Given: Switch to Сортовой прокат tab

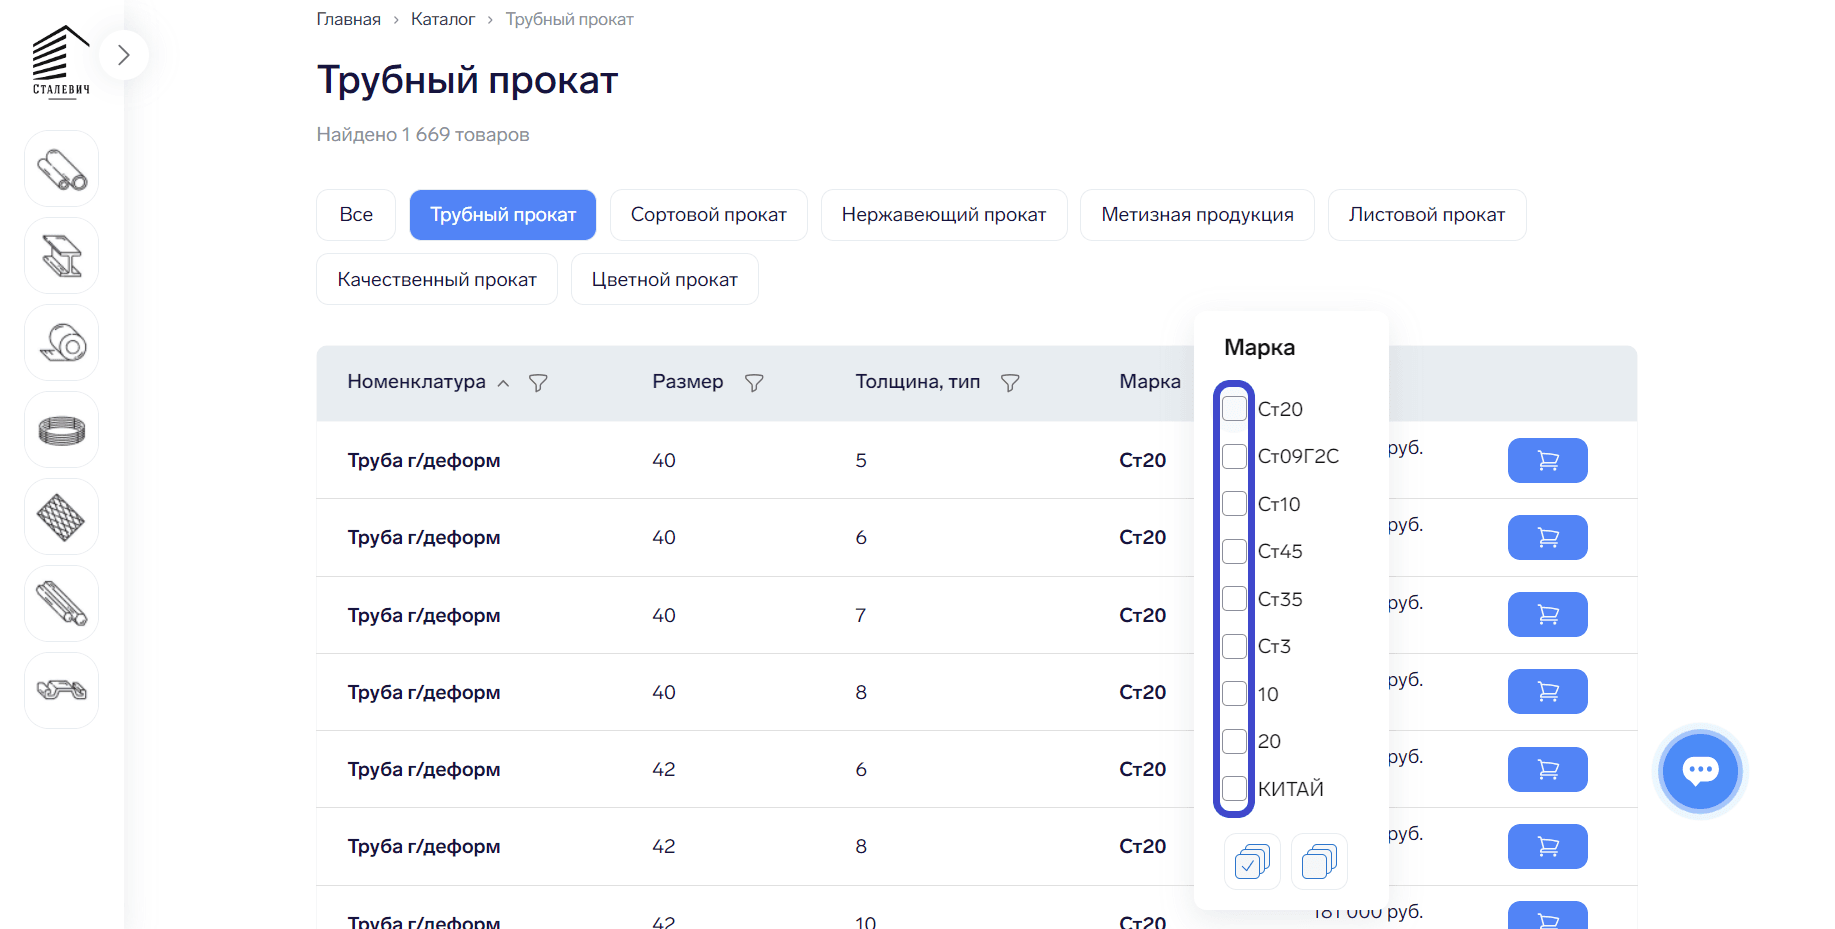Looking at the screenshot, I should click(709, 215).
